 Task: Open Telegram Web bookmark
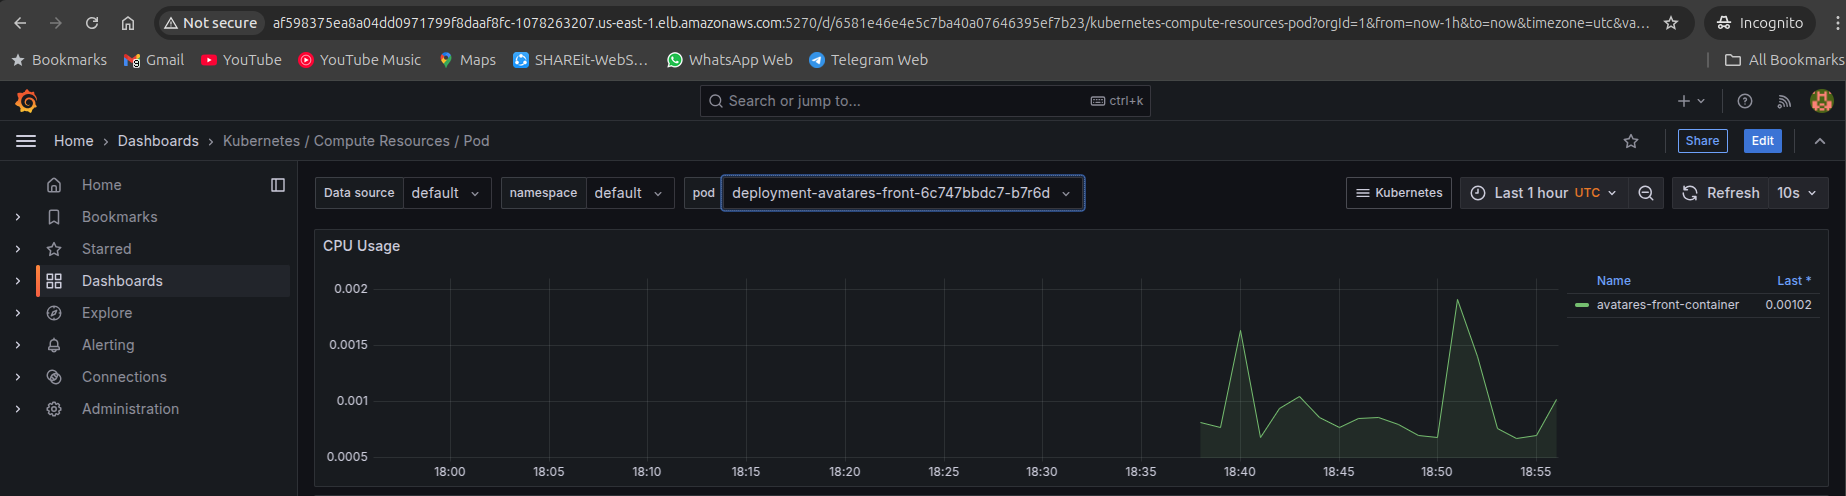[868, 60]
